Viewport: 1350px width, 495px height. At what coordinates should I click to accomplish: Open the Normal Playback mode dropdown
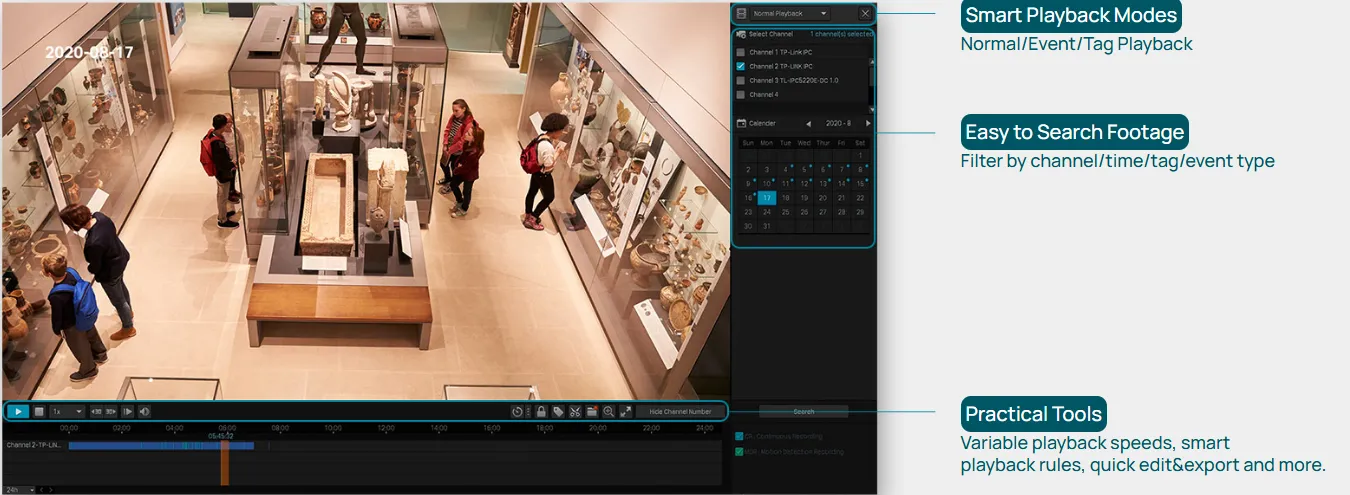(790, 14)
